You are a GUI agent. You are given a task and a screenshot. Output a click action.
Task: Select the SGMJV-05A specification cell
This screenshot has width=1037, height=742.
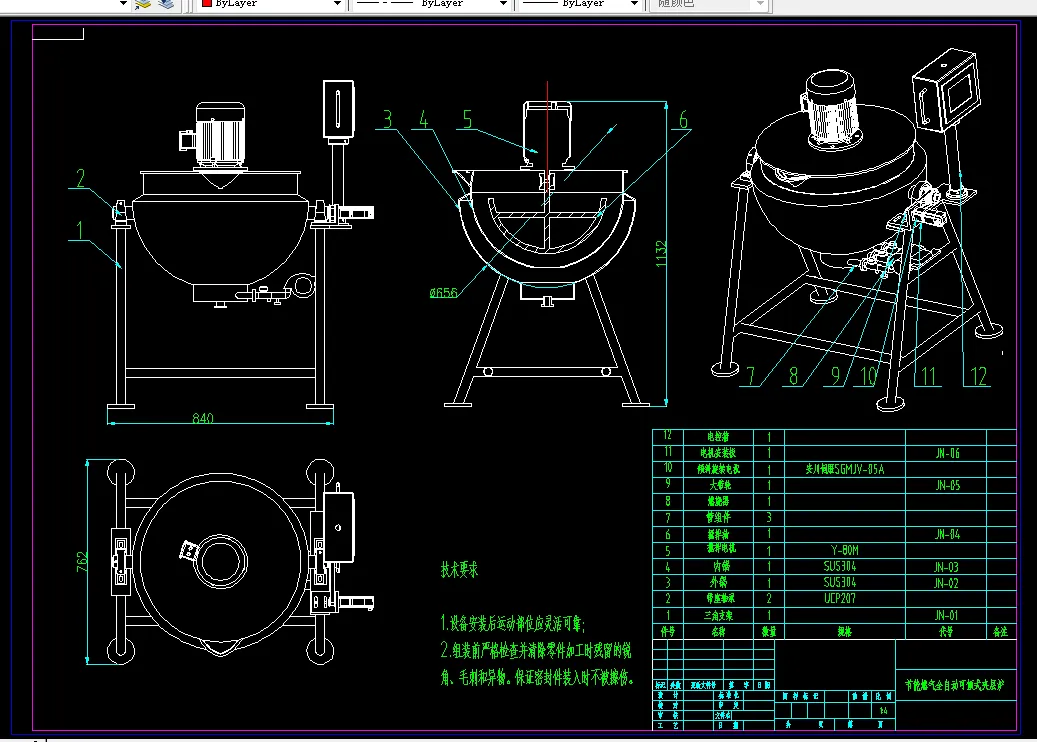tap(845, 469)
